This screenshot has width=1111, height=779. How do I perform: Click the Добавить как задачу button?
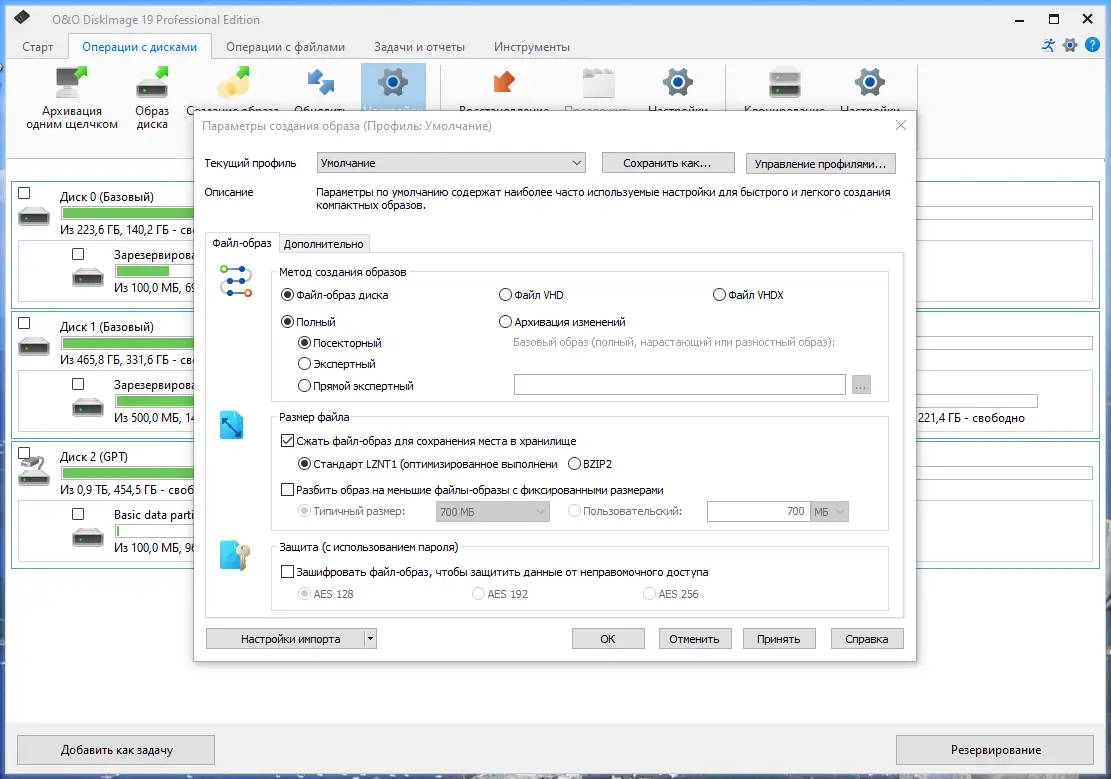tap(116, 750)
